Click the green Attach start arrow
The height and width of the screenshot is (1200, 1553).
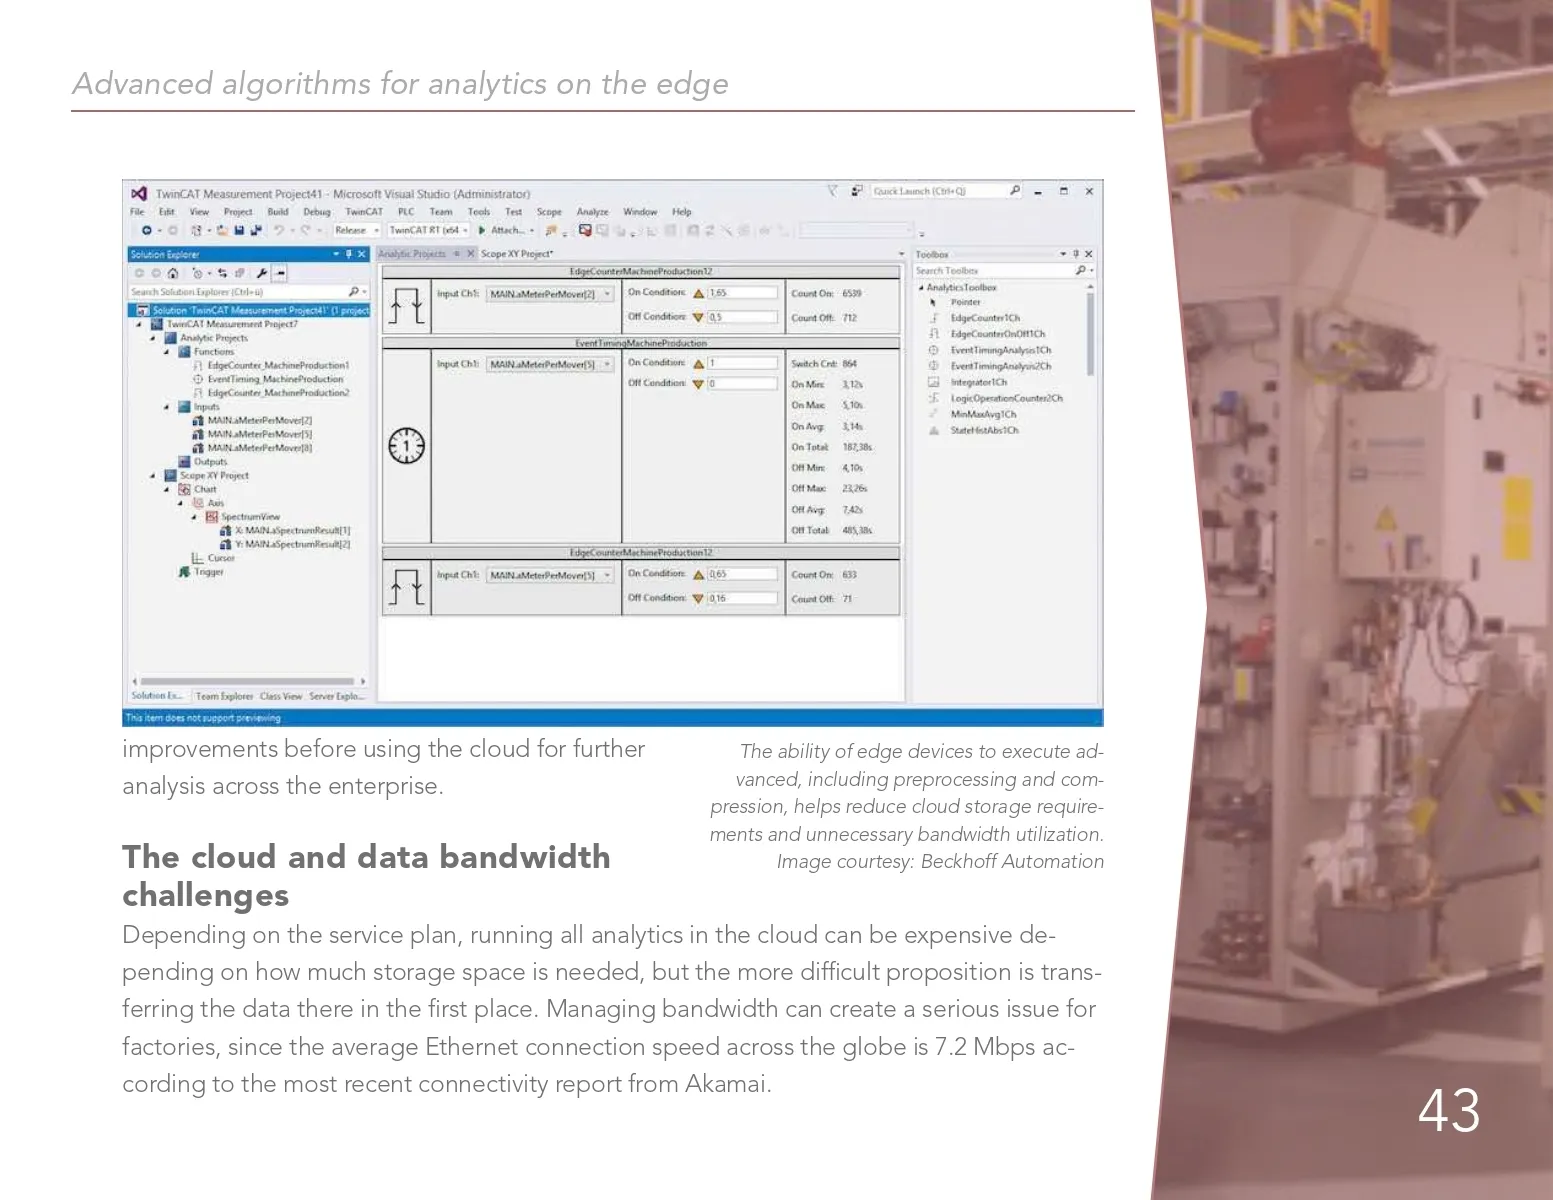point(482,231)
